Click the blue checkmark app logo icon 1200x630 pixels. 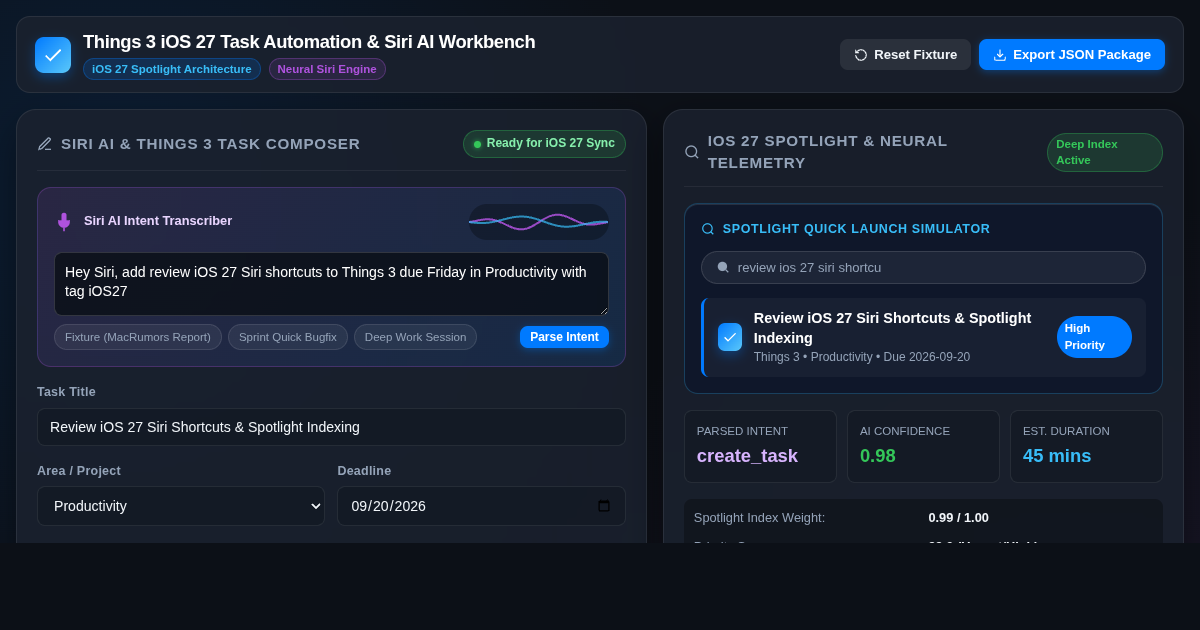[53, 55]
